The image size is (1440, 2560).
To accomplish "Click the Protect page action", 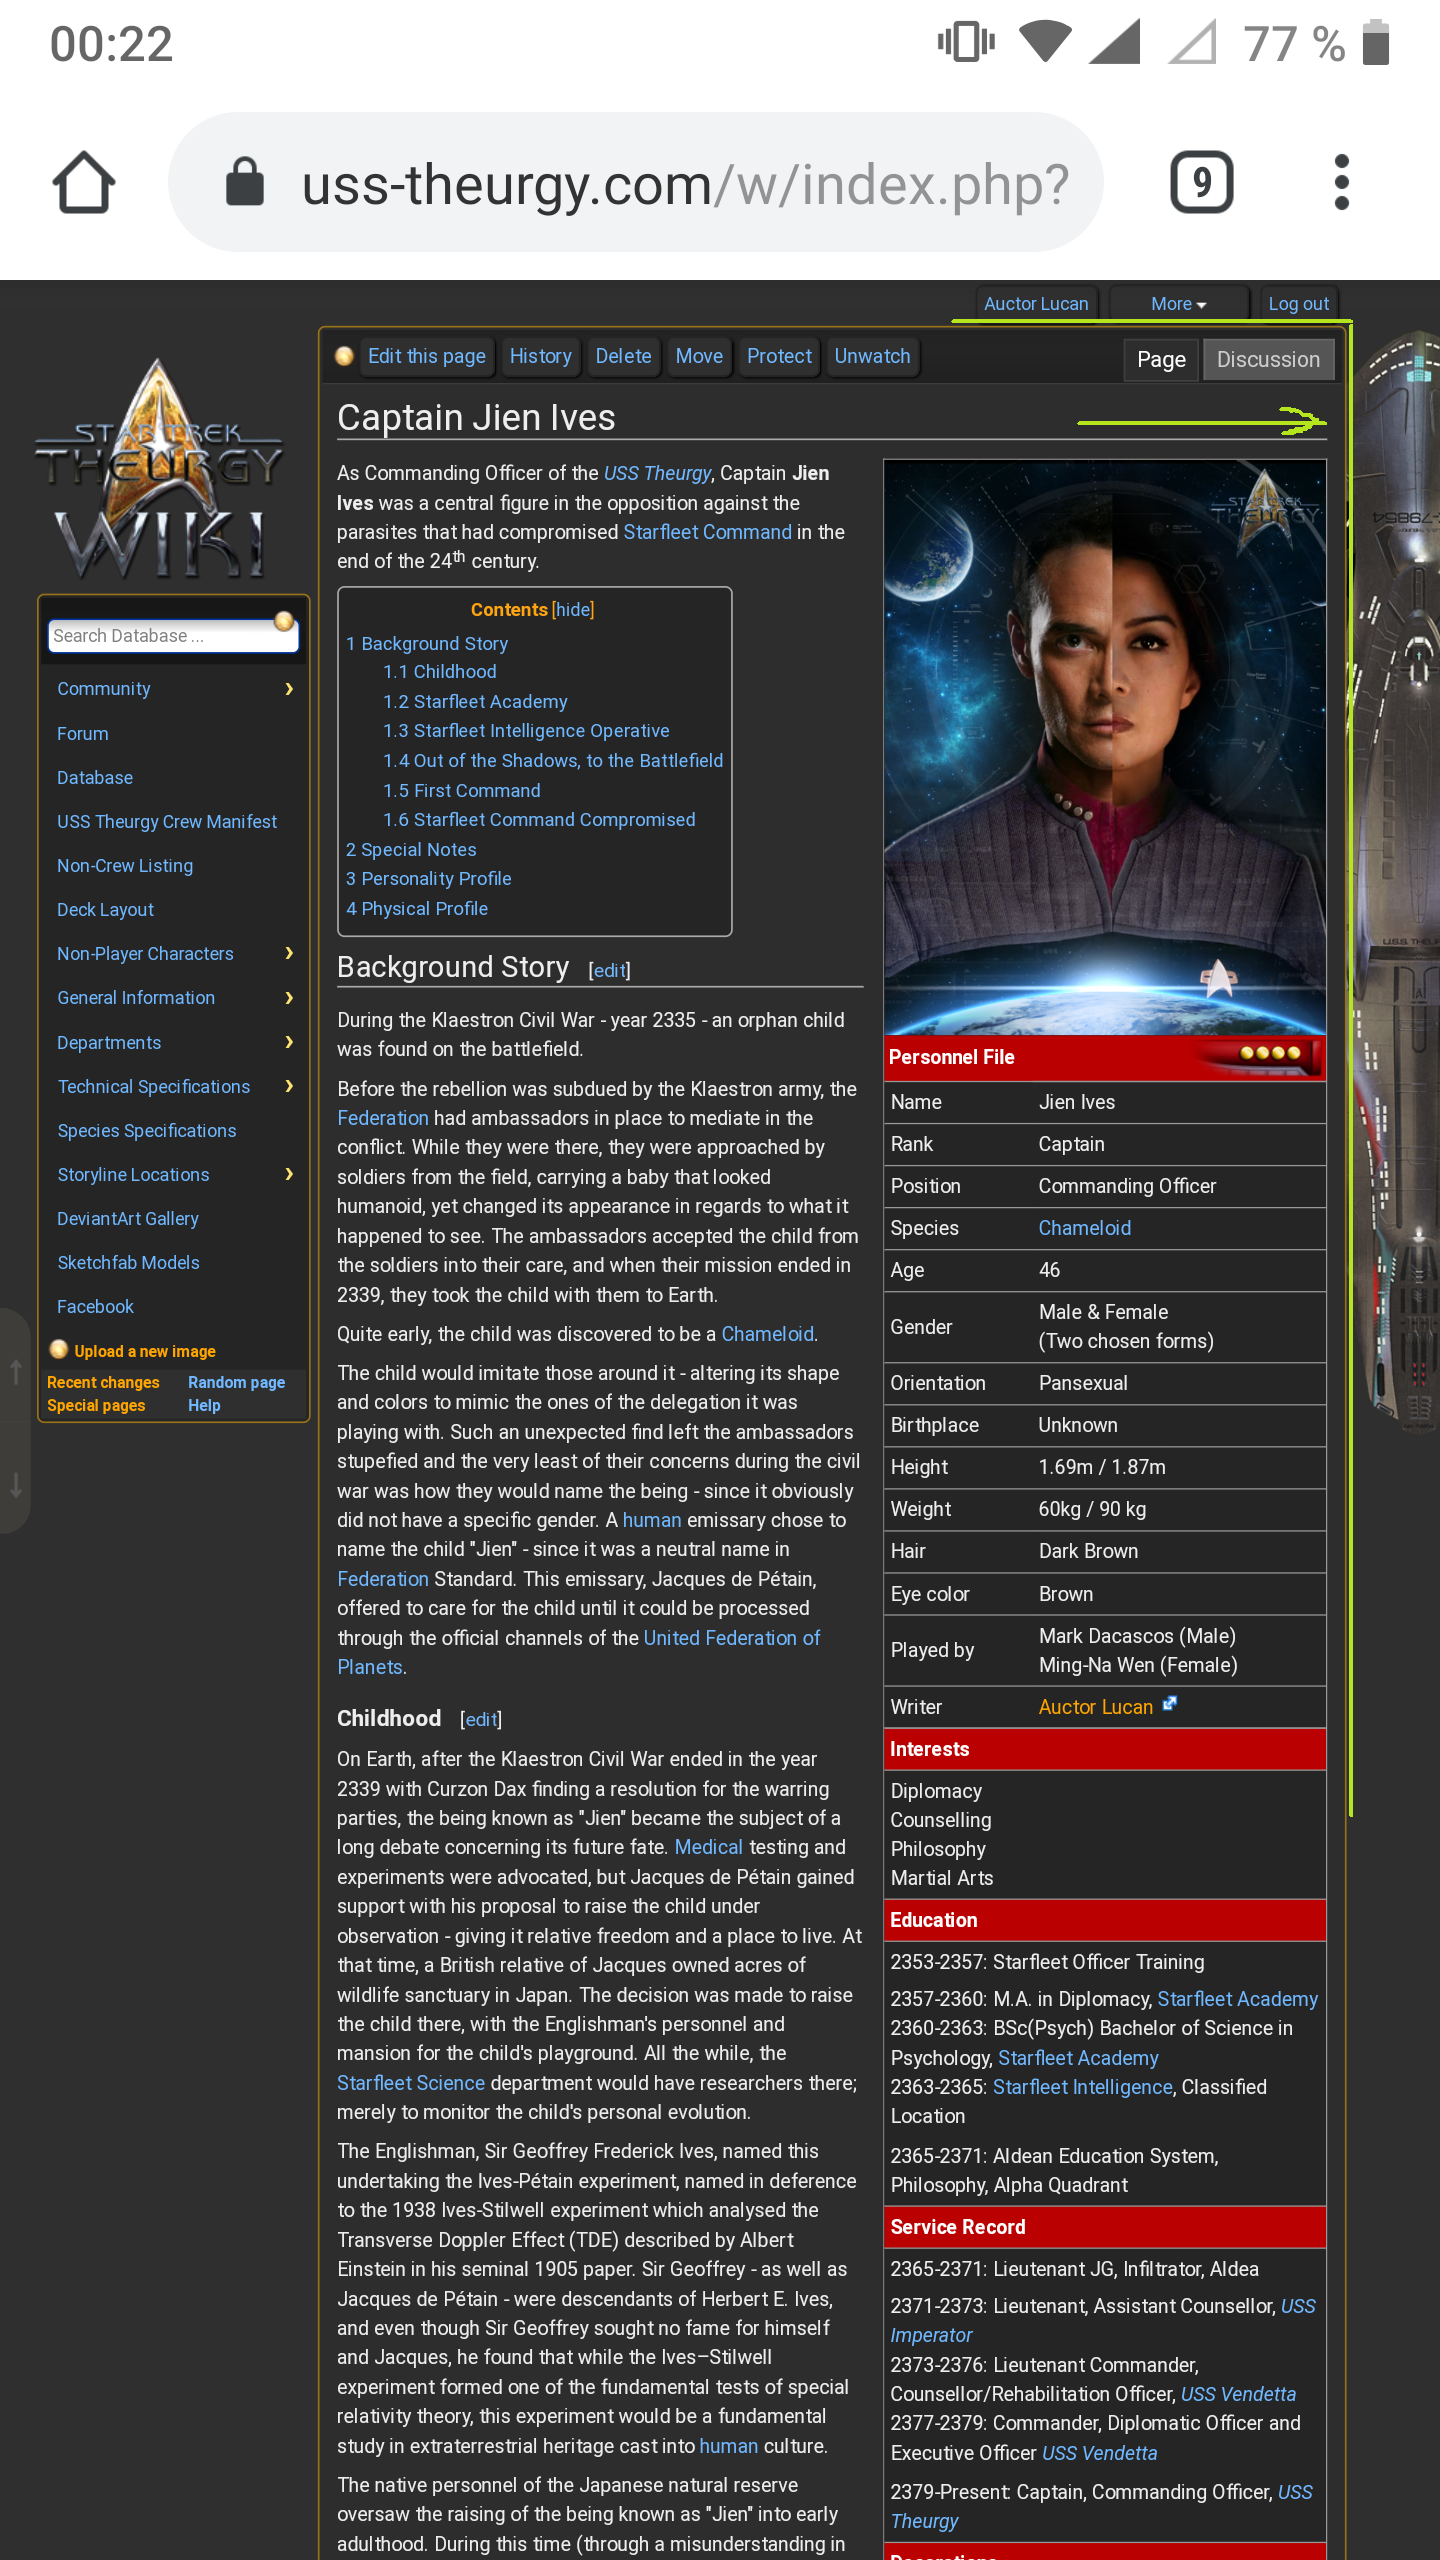I will pos(779,356).
